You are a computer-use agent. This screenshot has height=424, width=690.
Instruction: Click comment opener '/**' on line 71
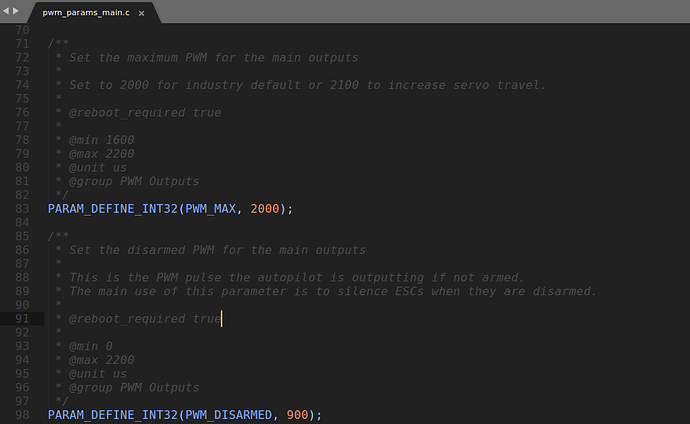pyautogui.click(x=58, y=44)
